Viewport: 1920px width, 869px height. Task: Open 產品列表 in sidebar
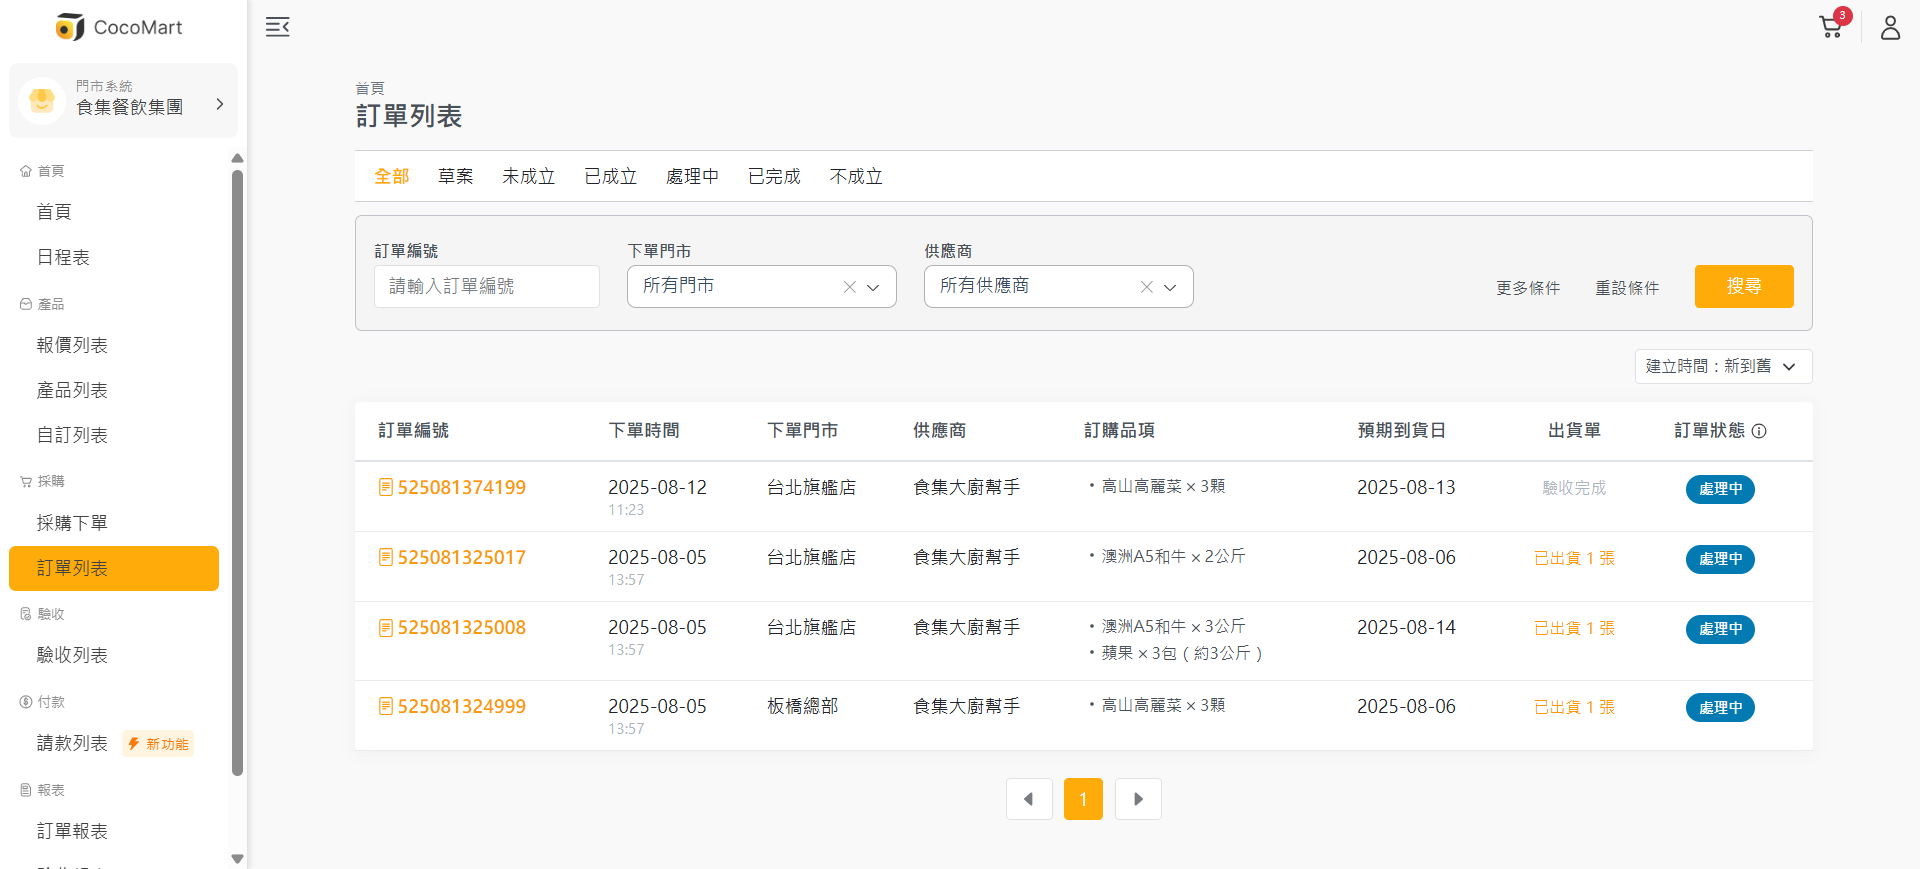(72, 390)
